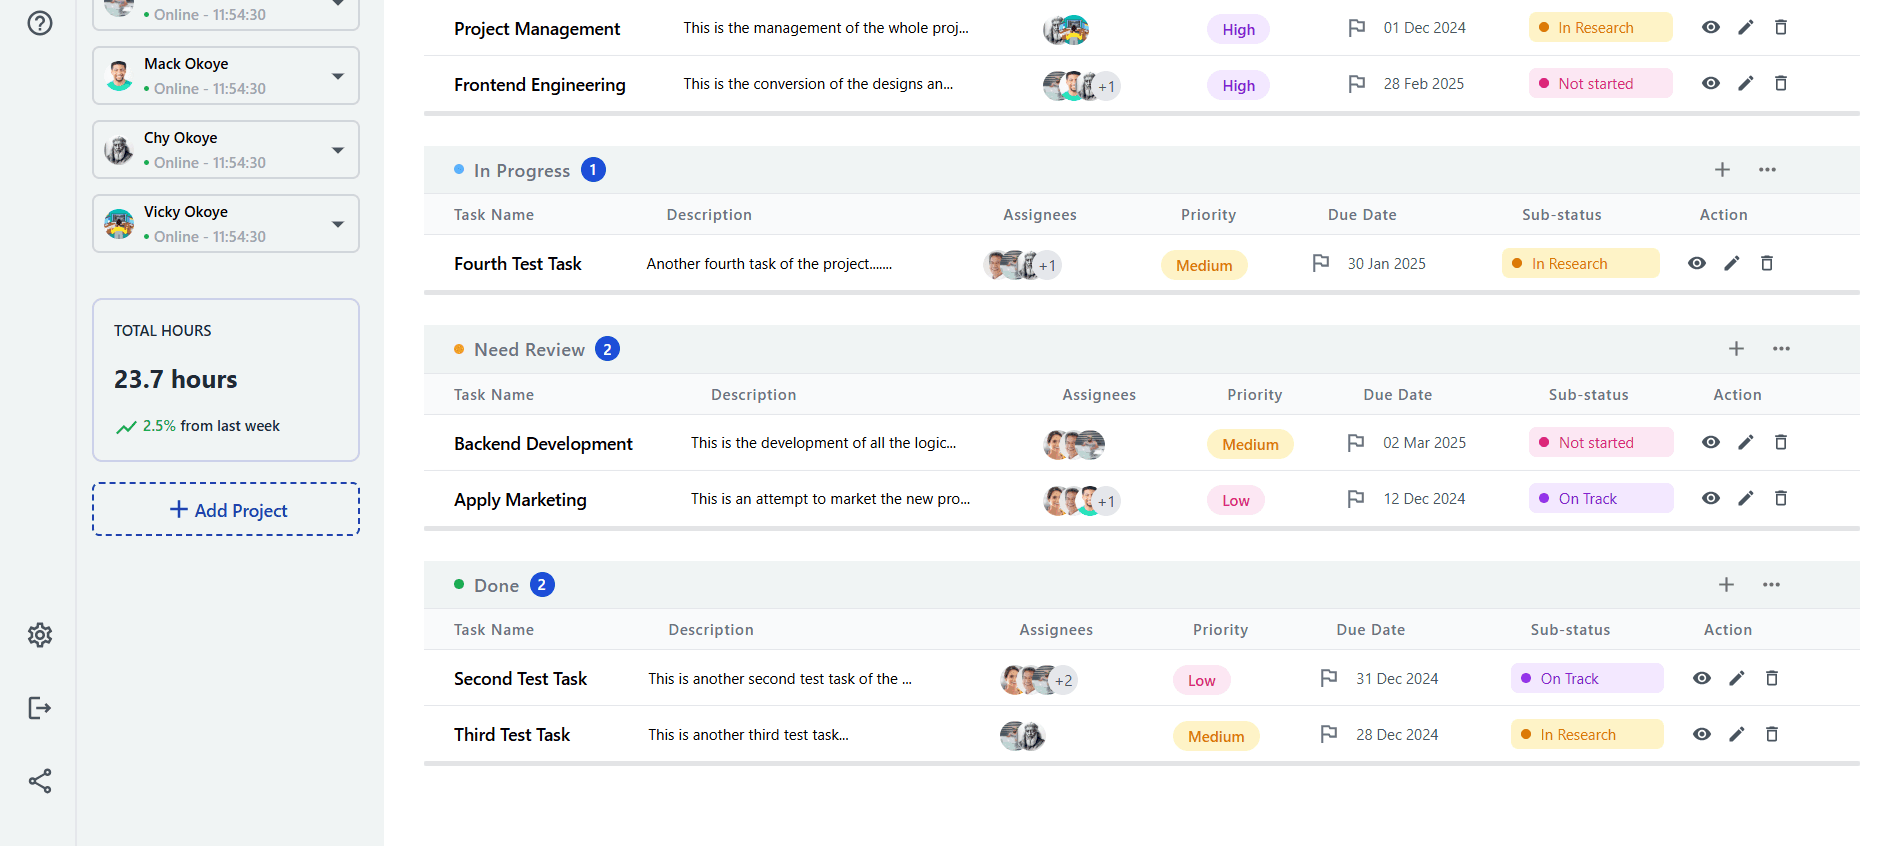Expand Mack Okoye member dropdown
Viewport: 1897px width, 846px height.
(338, 76)
